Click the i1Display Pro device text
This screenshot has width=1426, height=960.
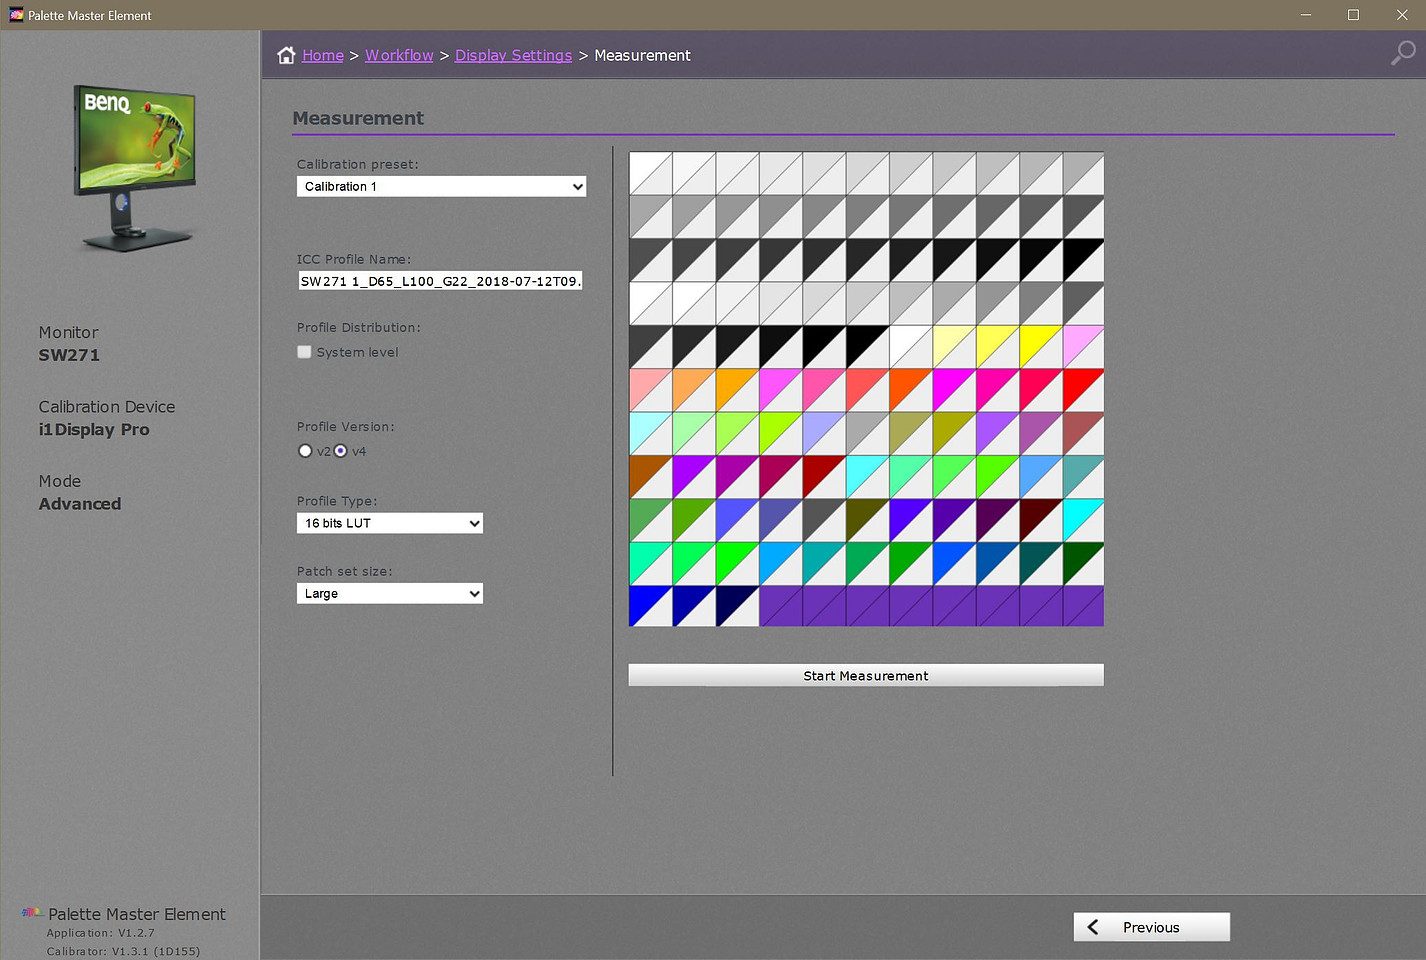click(94, 429)
